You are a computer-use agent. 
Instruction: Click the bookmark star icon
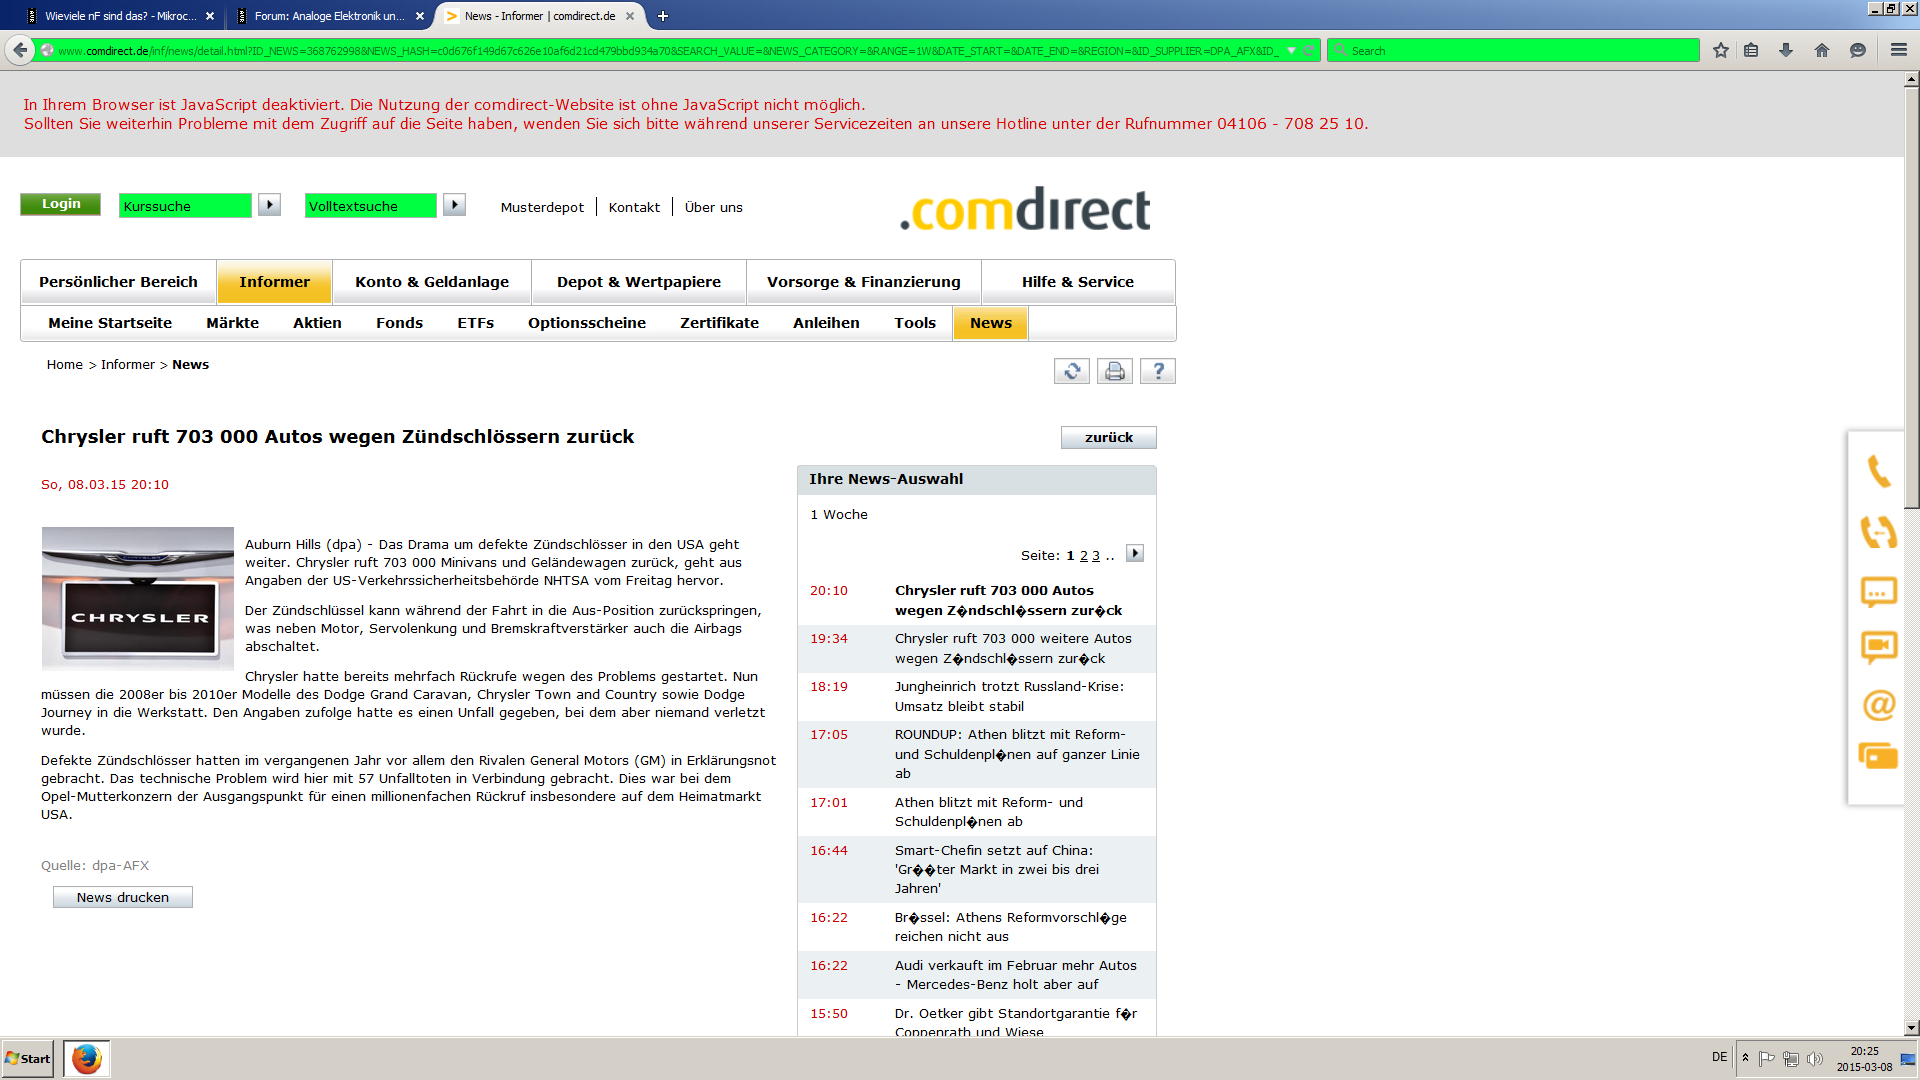(1721, 50)
